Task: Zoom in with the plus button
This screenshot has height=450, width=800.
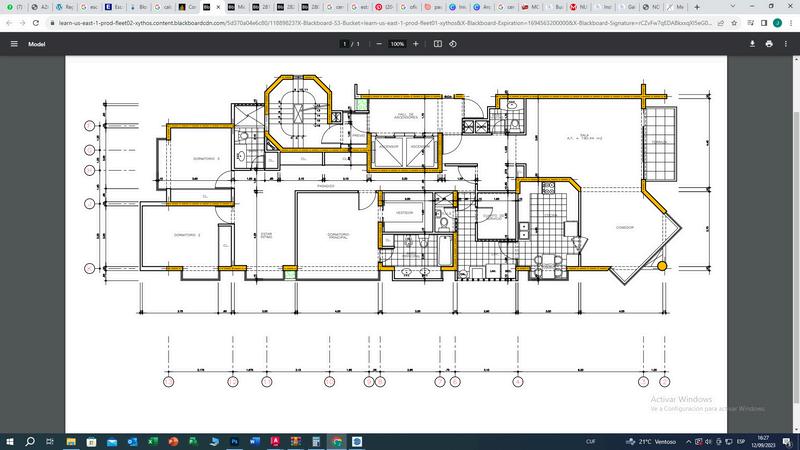Action: (x=416, y=44)
